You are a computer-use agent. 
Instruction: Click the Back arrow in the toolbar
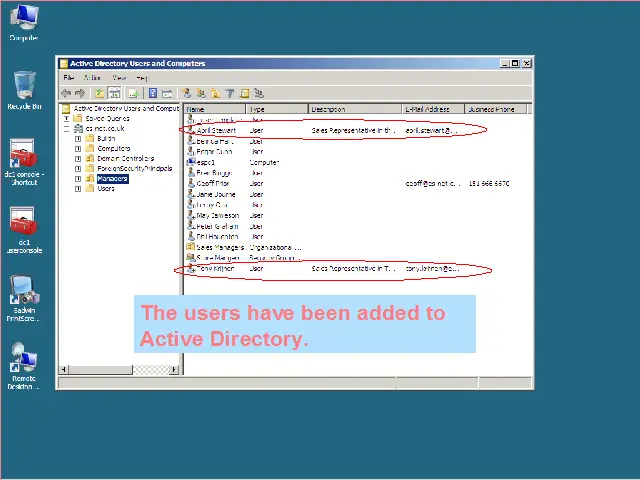pos(66,93)
